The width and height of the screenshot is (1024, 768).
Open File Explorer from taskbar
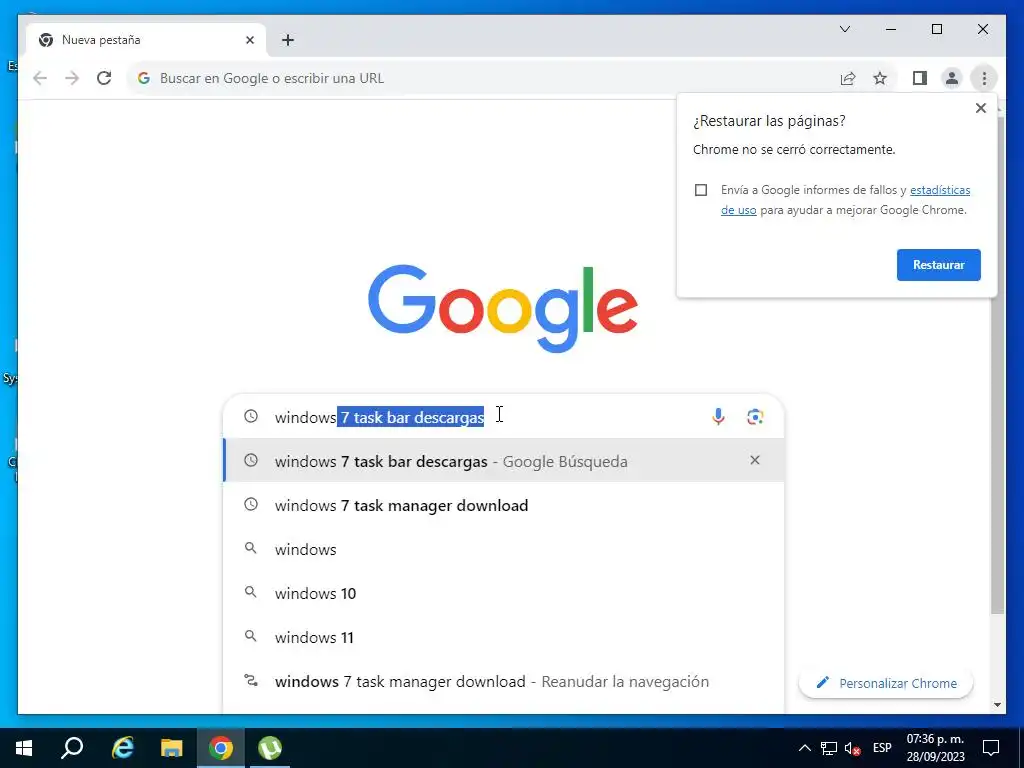click(172, 748)
